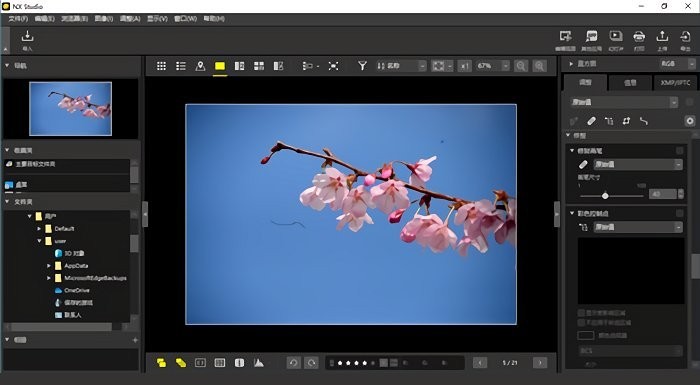Check the first option below the black preview
The image size is (700, 385).
point(581,313)
